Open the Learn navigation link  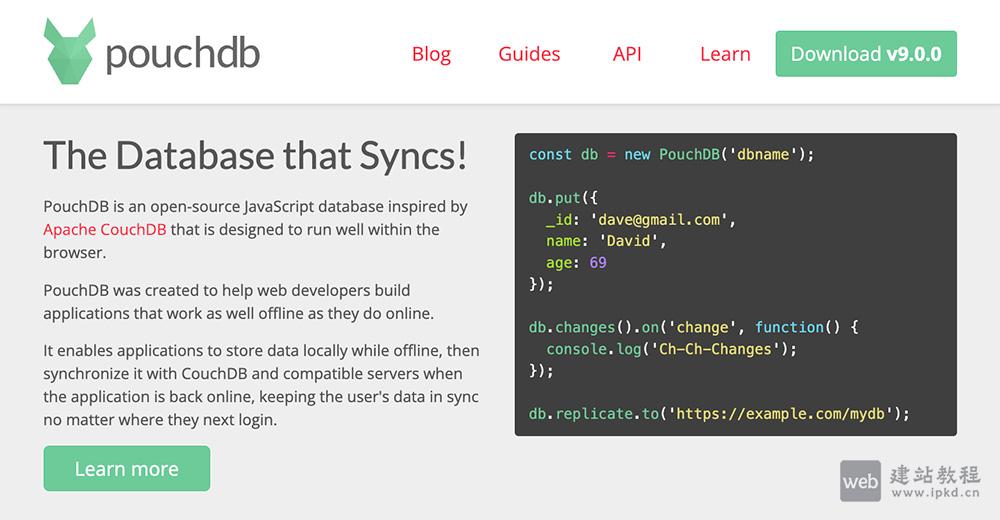(725, 54)
